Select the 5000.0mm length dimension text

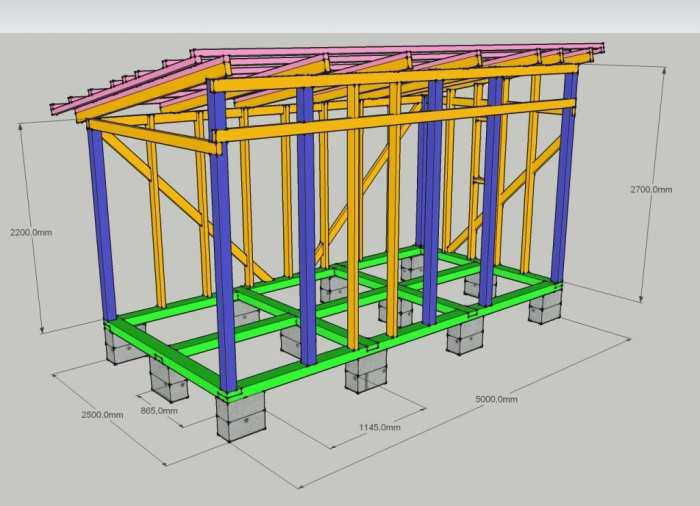(496, 399)
